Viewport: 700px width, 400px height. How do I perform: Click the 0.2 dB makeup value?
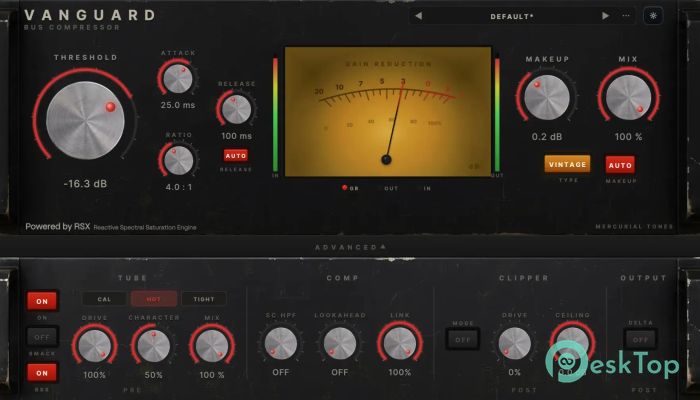547,137
